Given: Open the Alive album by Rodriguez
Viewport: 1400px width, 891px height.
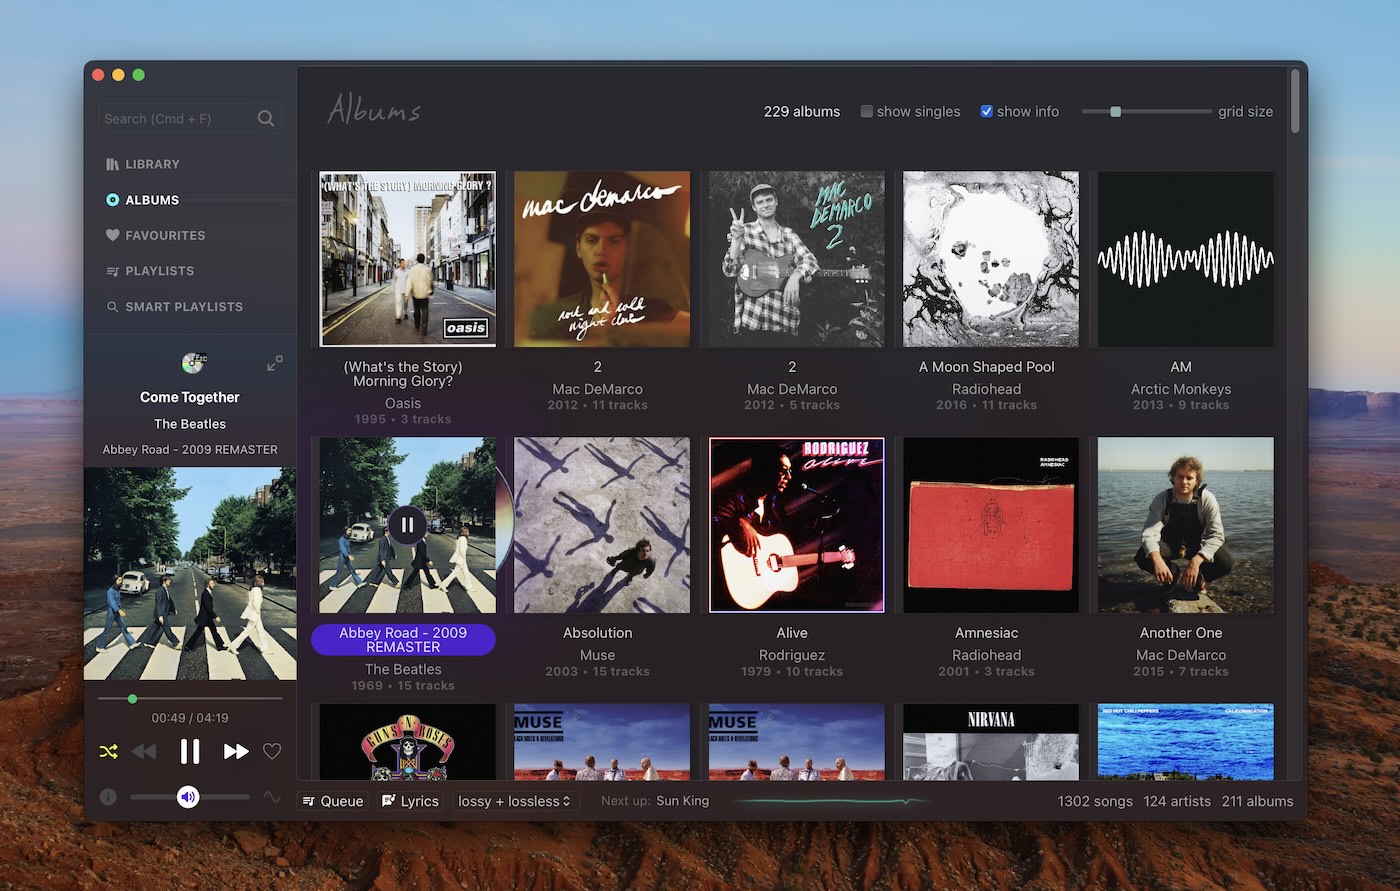Looking at the screenshot, I should point(796,525).
